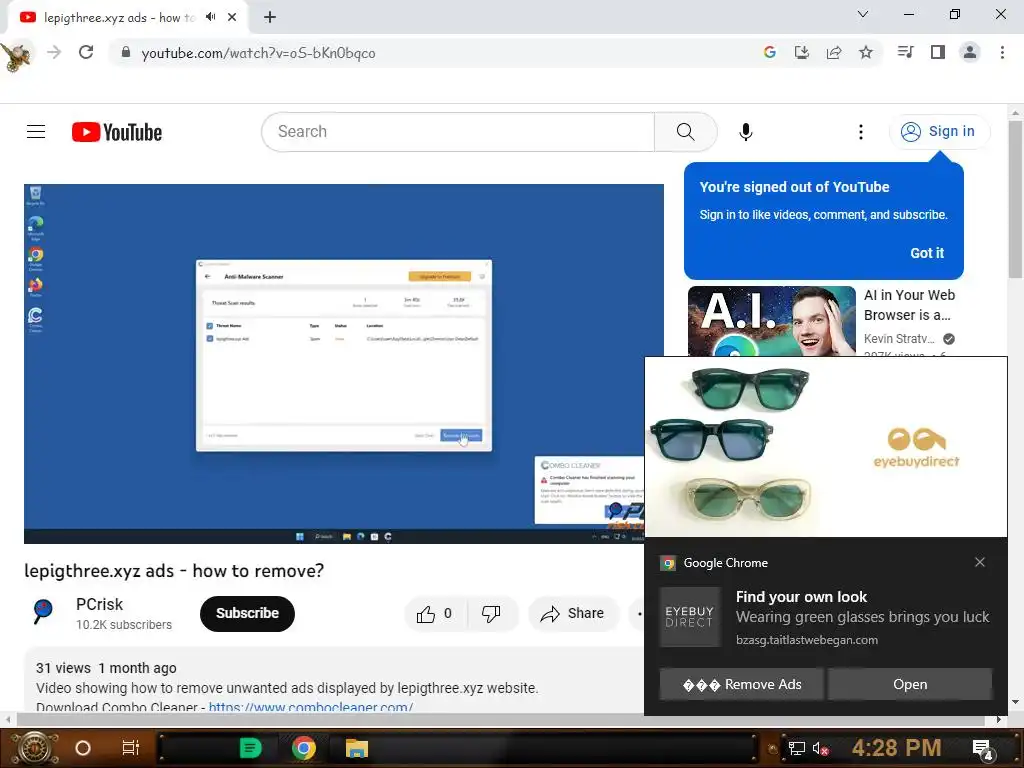
Task: Open the Chrome profile avatar
Action: [x=970, y=52]
